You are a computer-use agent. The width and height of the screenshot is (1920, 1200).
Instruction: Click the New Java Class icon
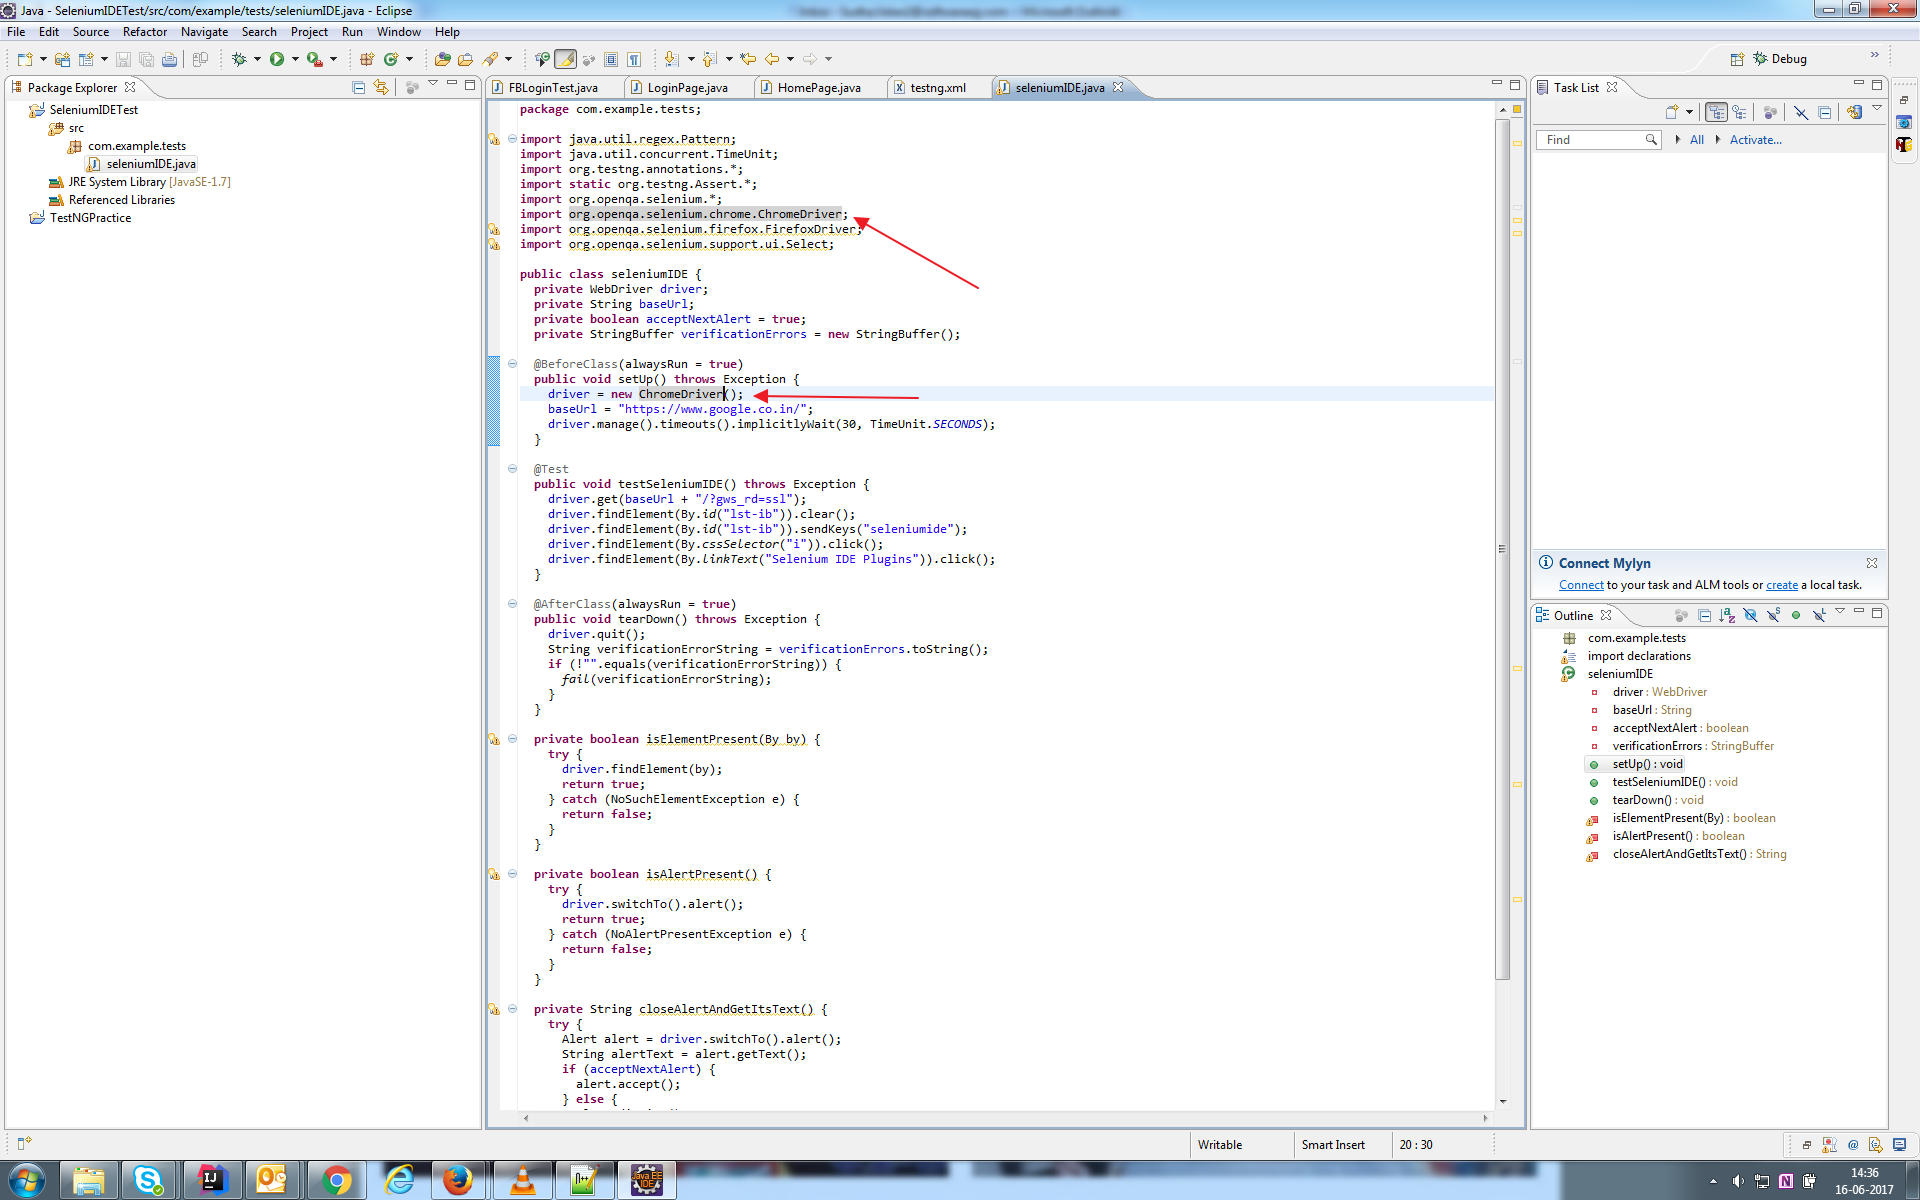pos(391,59)
